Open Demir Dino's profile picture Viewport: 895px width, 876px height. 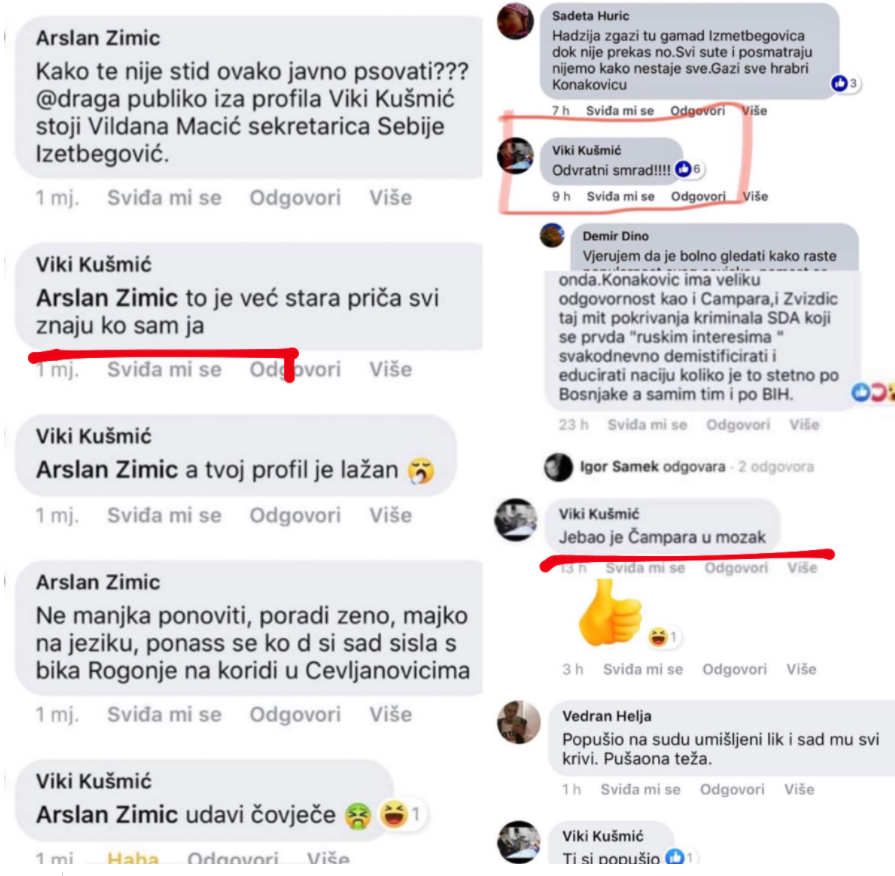pyautogui.click(x=552, y=236)
